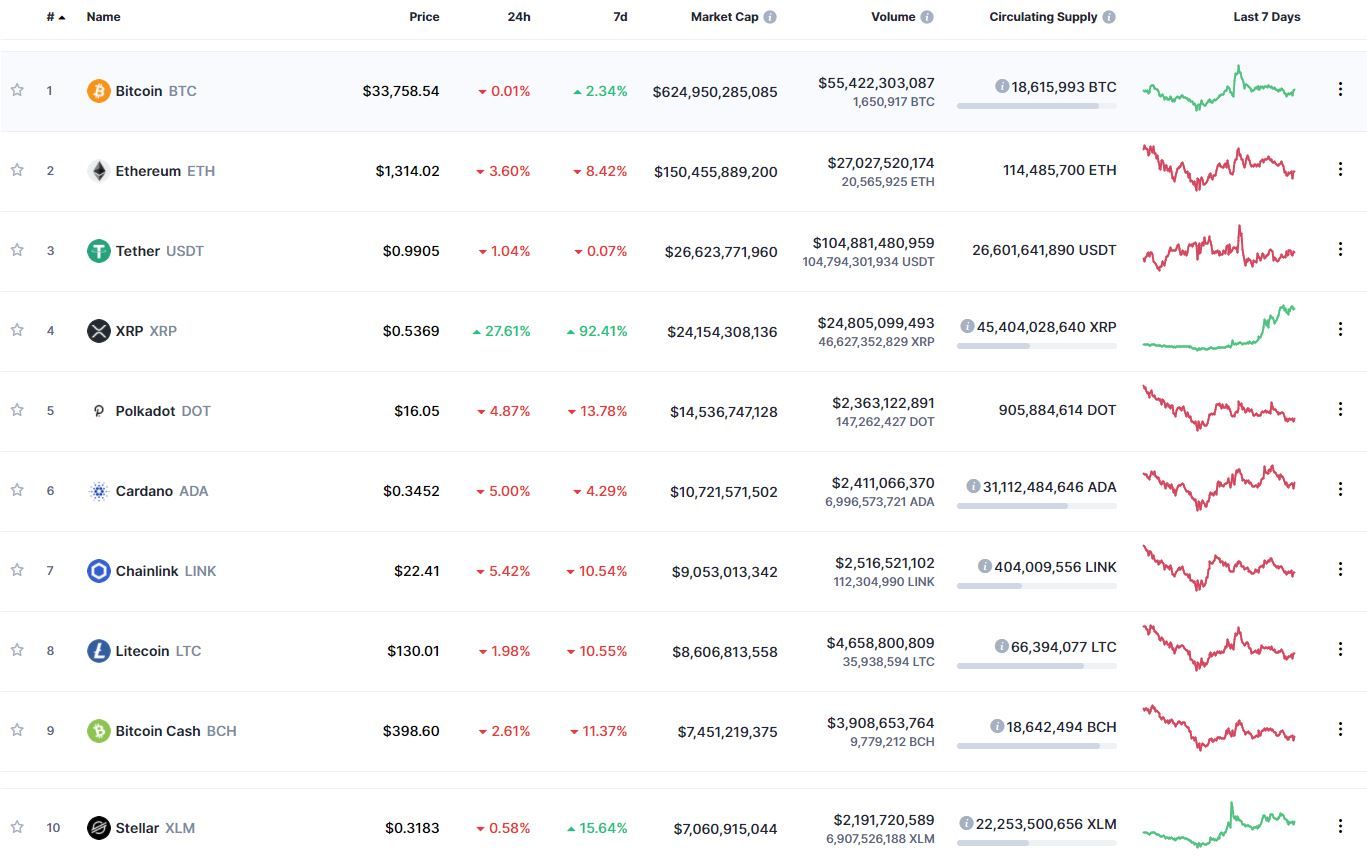Click the Bitcoin coin logo icon
Screen dimensions: 1367x866
(98, 91)
